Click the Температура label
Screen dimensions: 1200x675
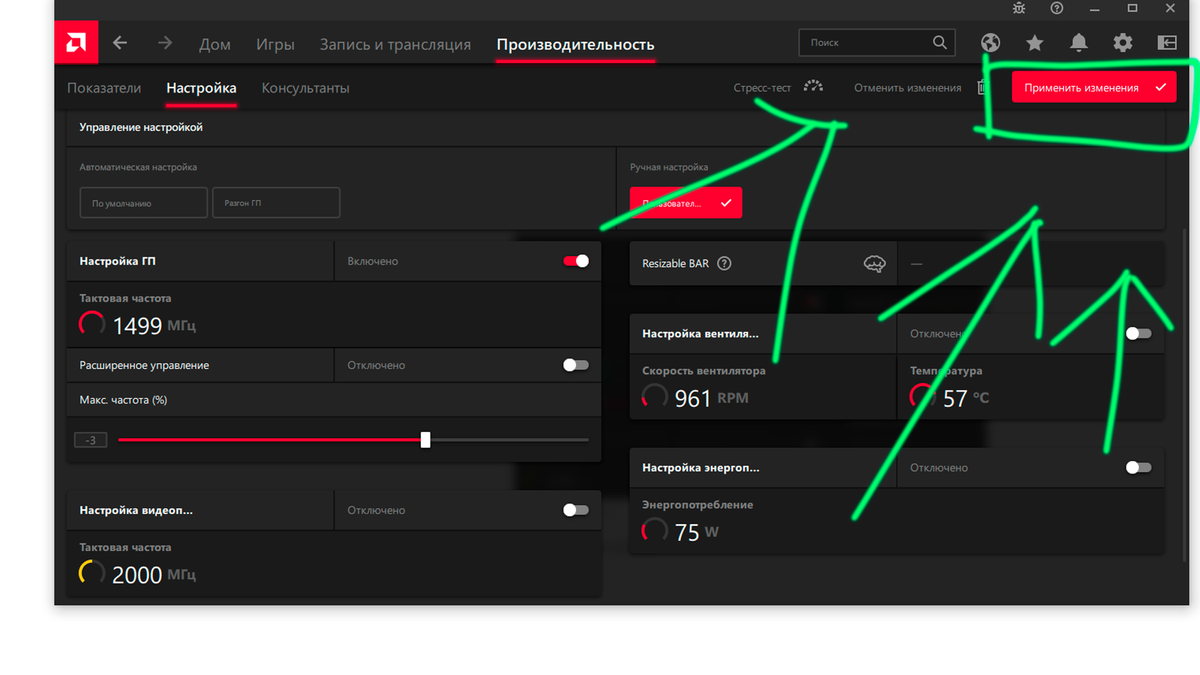point(946,371)
